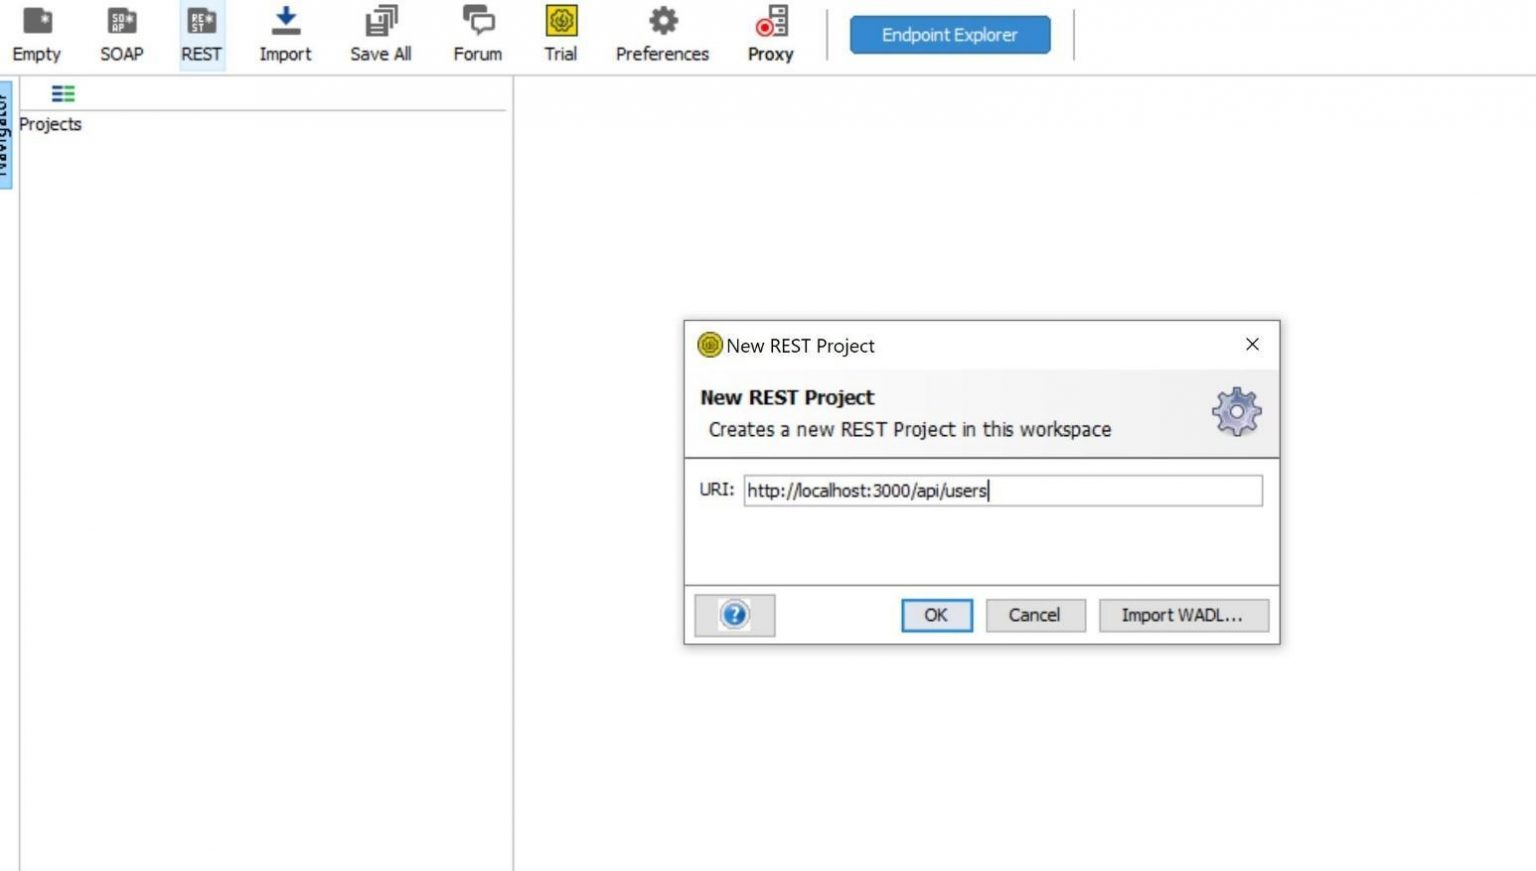Click the help icon in the dialog
Screen dimensions: 1536x871
coord(734,615)
